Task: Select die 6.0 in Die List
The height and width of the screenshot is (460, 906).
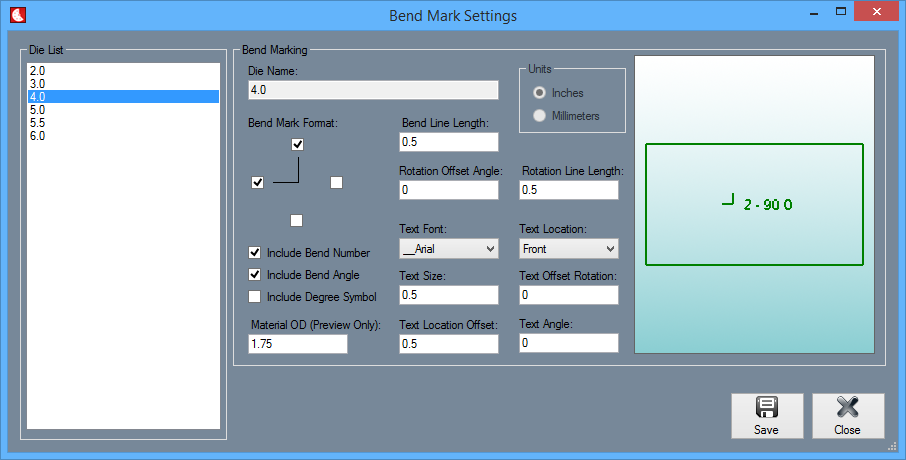Action: click(x=123, y=136)
